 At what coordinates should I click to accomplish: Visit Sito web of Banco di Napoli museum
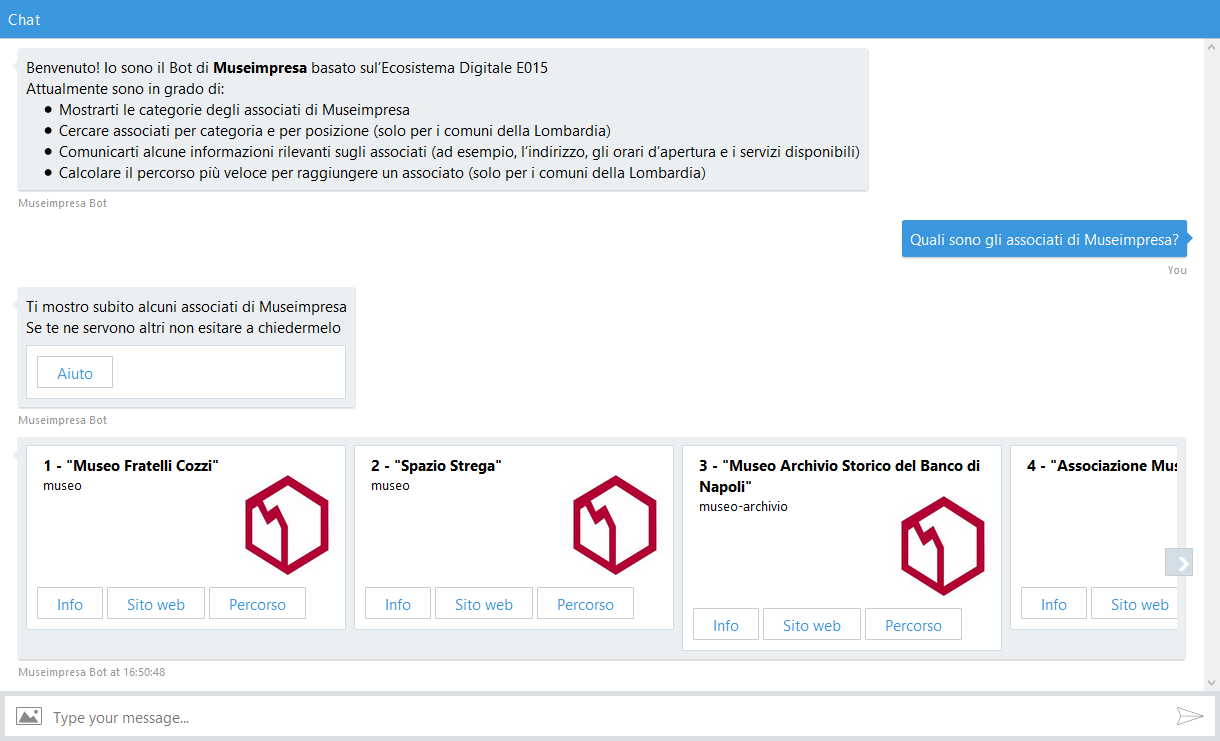(812, 625)
